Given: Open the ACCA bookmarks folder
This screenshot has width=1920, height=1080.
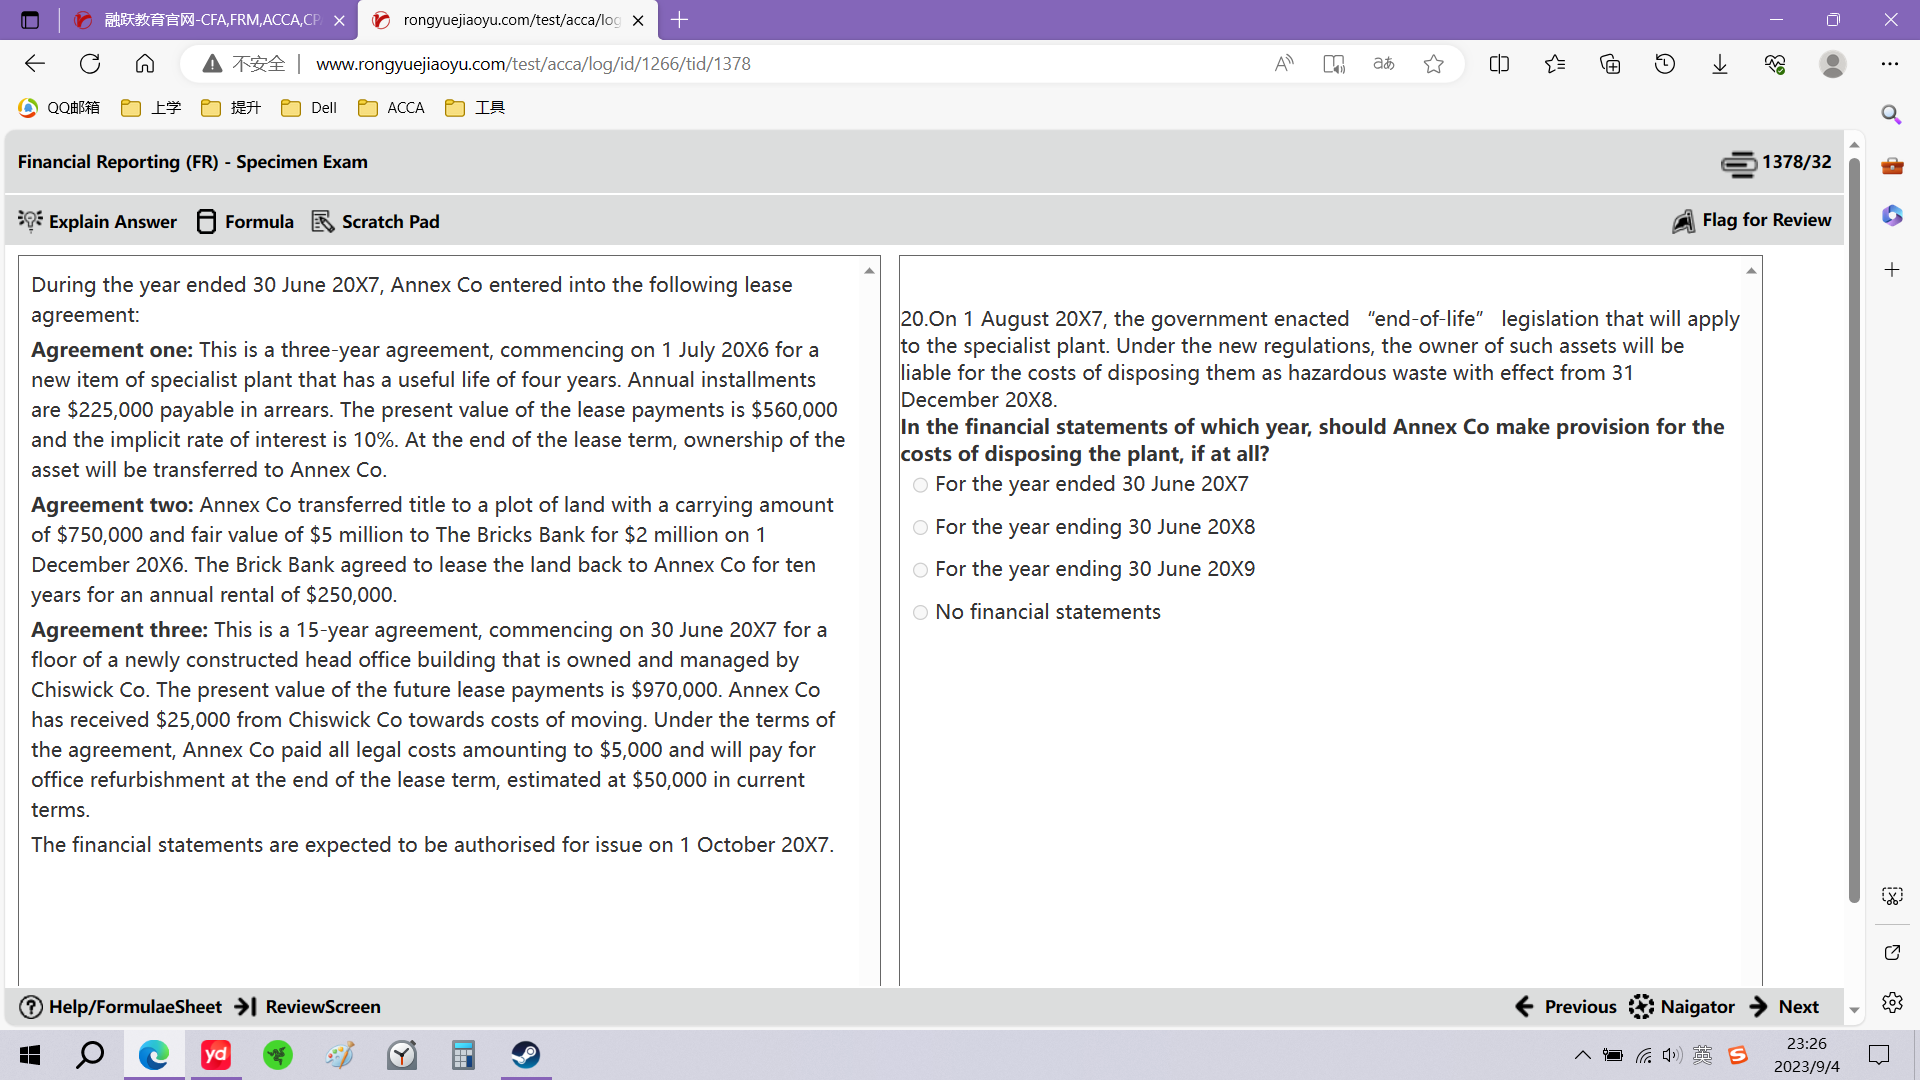Looking at the screenshot, I should point(391,108).
